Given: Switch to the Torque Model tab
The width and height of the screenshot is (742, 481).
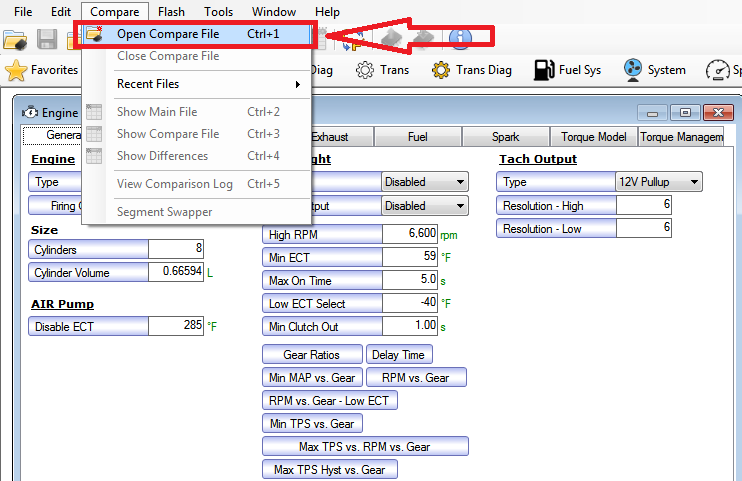Looking at the screenshot, I should point(592,137).
